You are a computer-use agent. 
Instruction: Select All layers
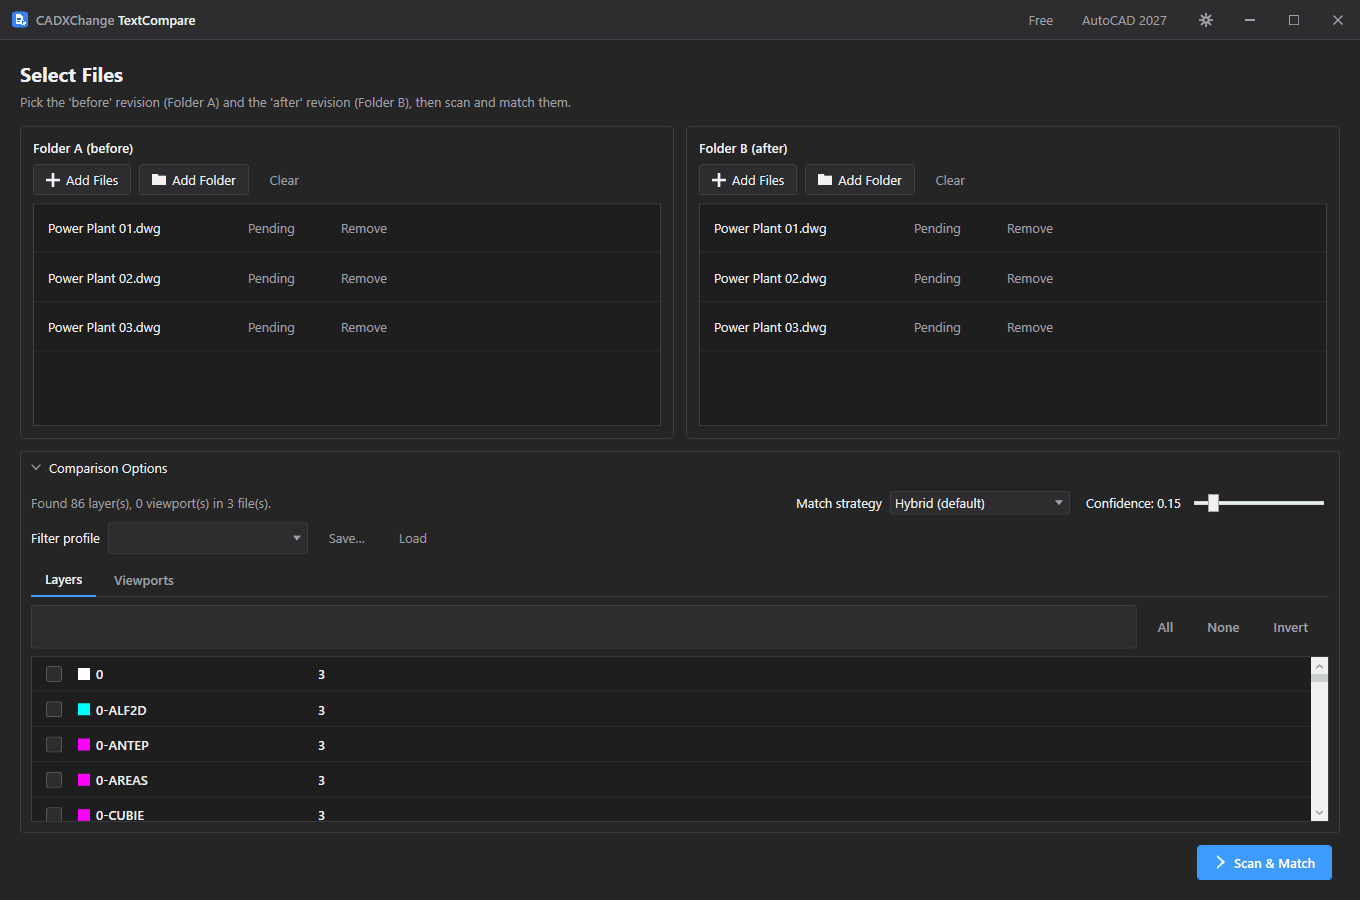1165,627
